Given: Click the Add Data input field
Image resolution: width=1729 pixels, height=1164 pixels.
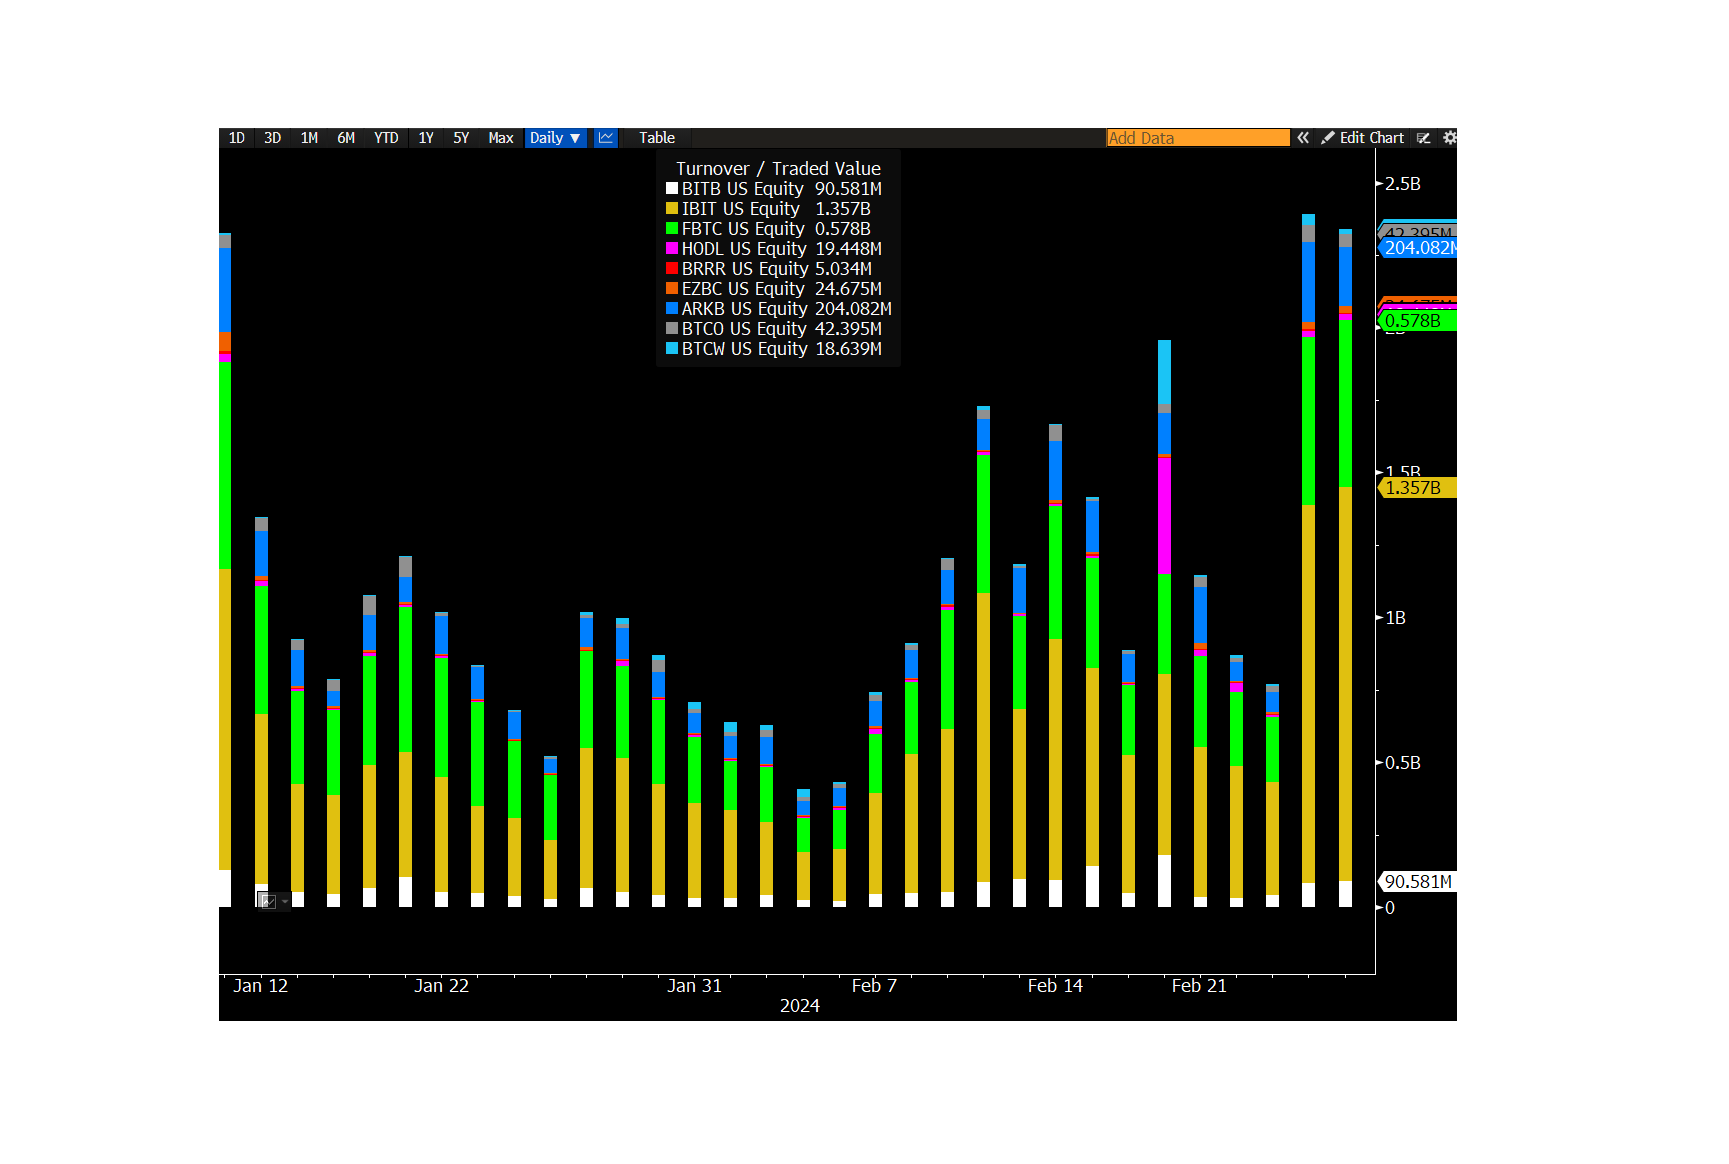Looking at the screenshot, I should pyautogui.click(x=1198, y=138).
